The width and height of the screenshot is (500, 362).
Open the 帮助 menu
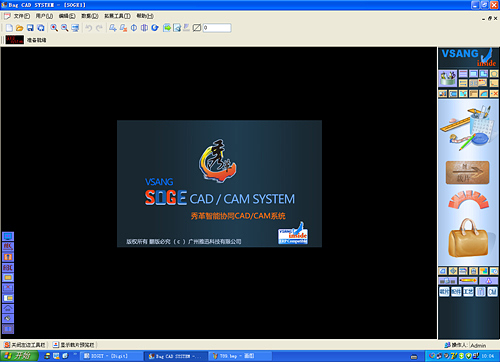click(x=145, y=16)
